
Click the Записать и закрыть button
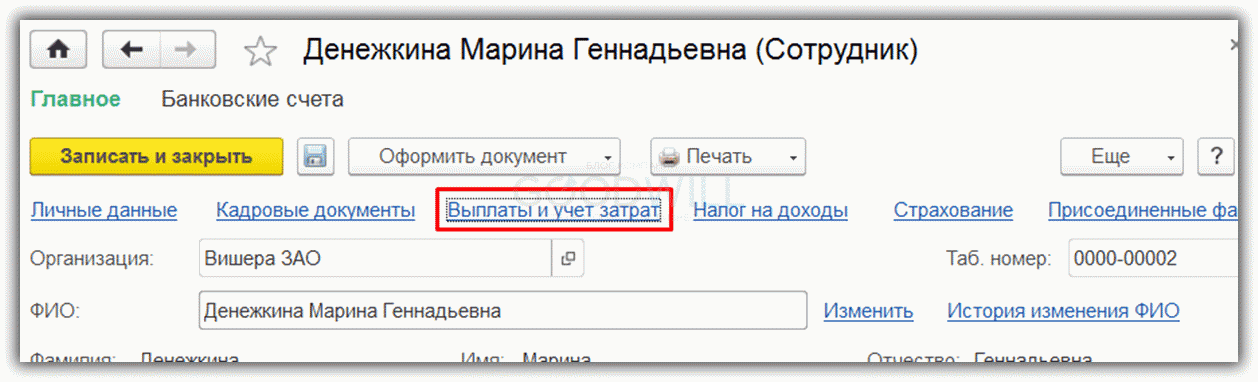coord(157,157)
